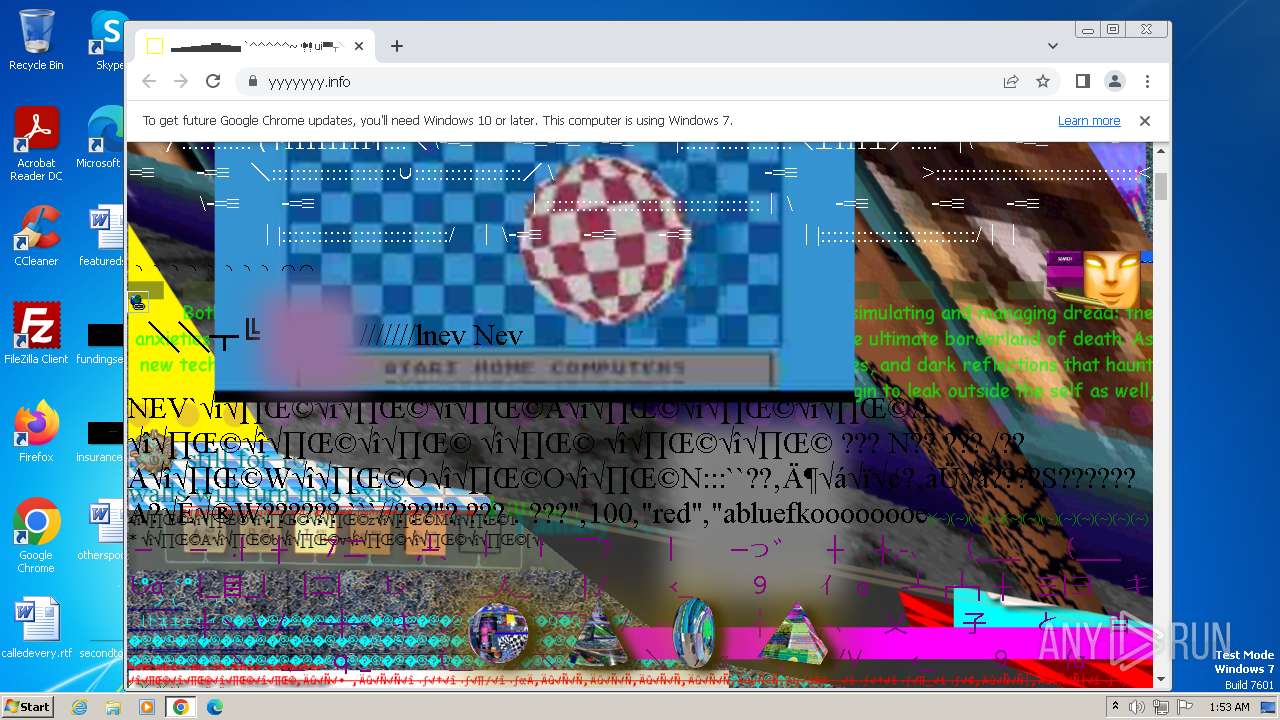Click the colorful glitch sphere icon
Viewport: 1280px width, 720px height.
498,634
